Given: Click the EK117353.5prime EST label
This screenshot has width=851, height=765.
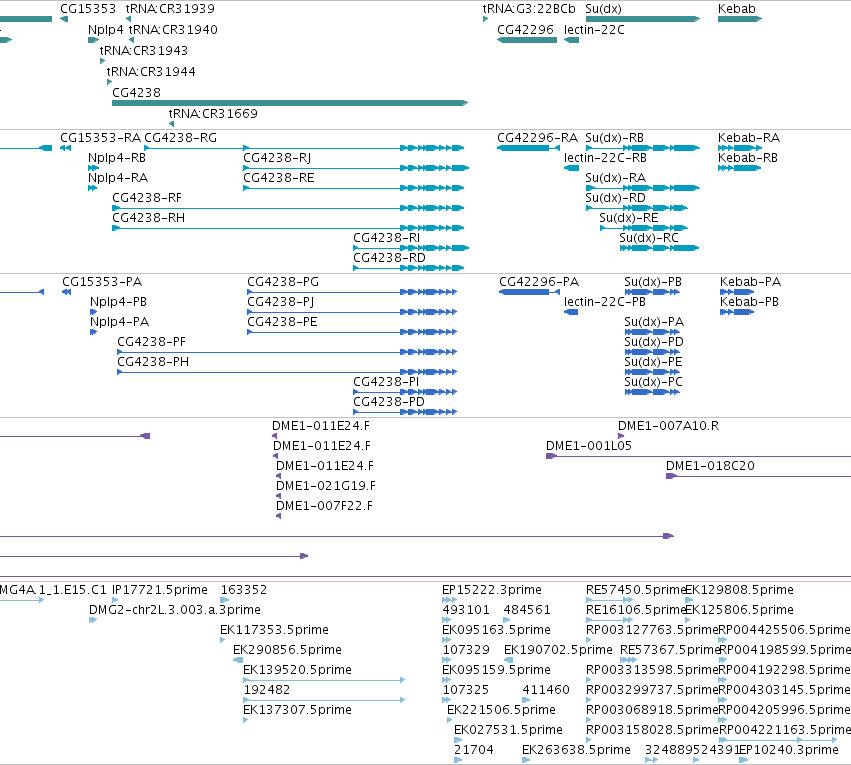Looking at the screenshot, I should click(x=274, y=630).
